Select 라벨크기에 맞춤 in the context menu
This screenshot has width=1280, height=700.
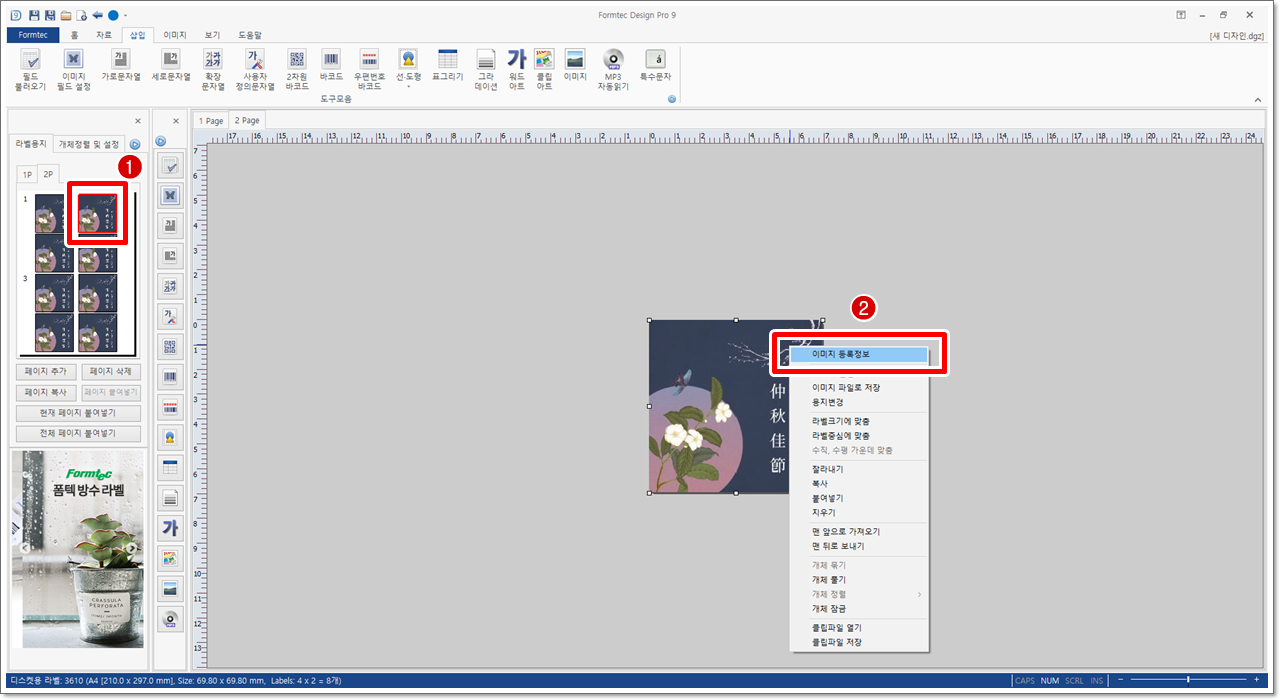tap(860, 421)
